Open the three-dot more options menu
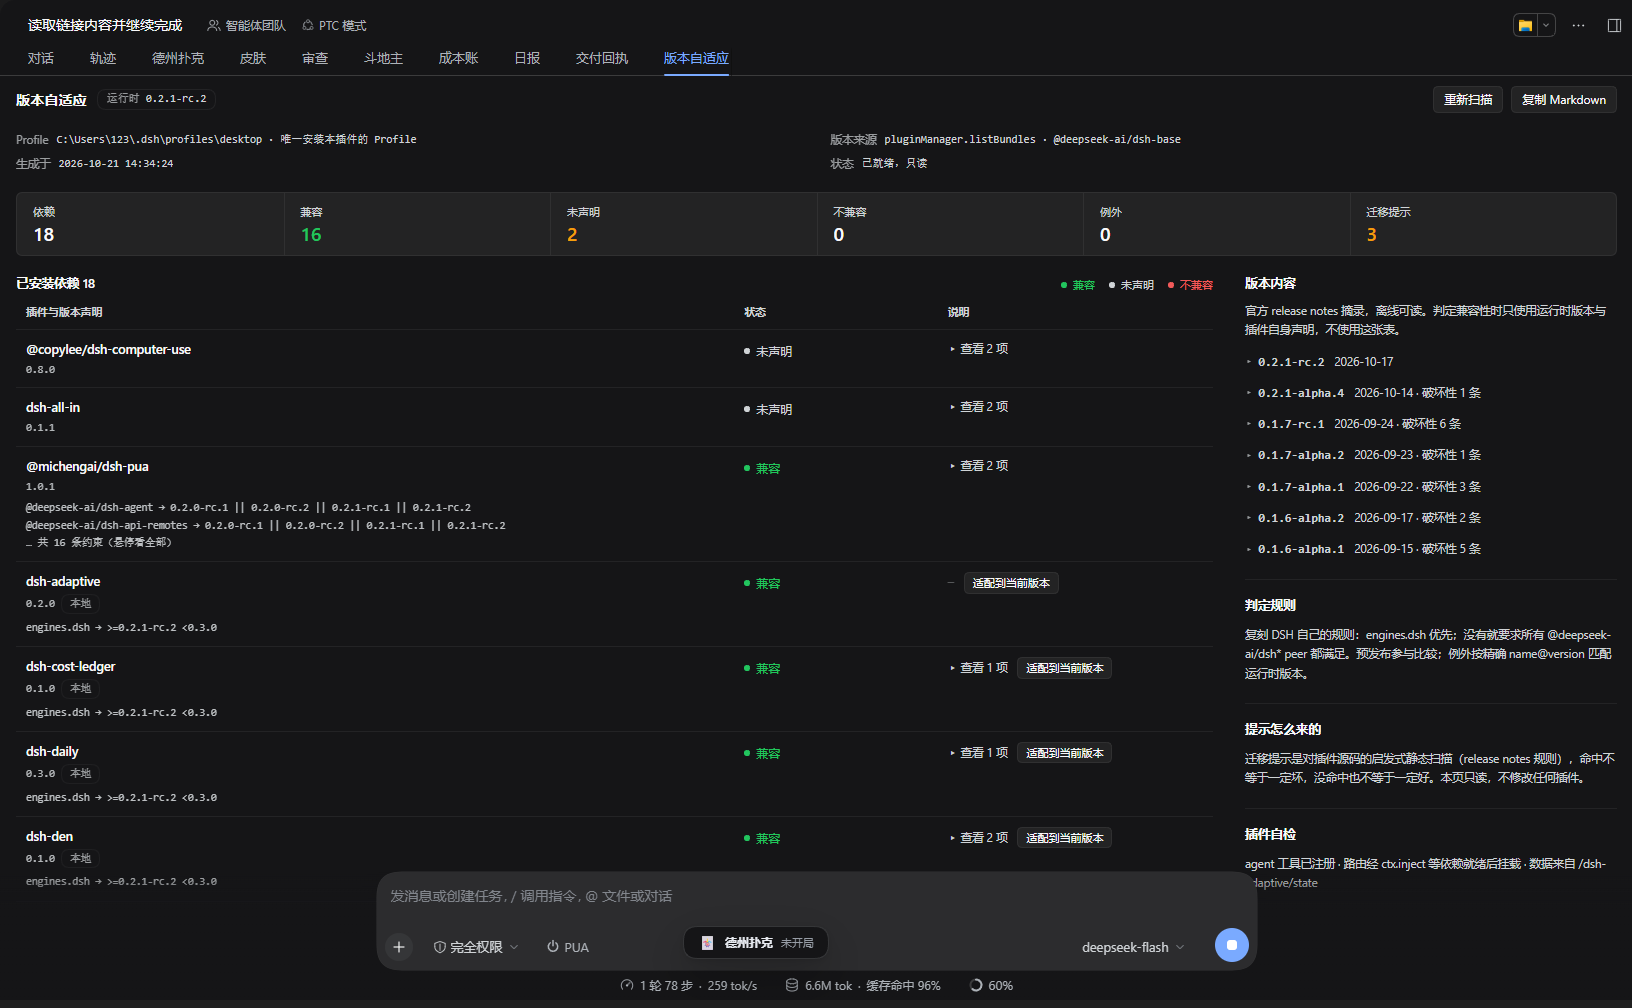The height and width of the screenshot is (1008, 1632). 1578,26
